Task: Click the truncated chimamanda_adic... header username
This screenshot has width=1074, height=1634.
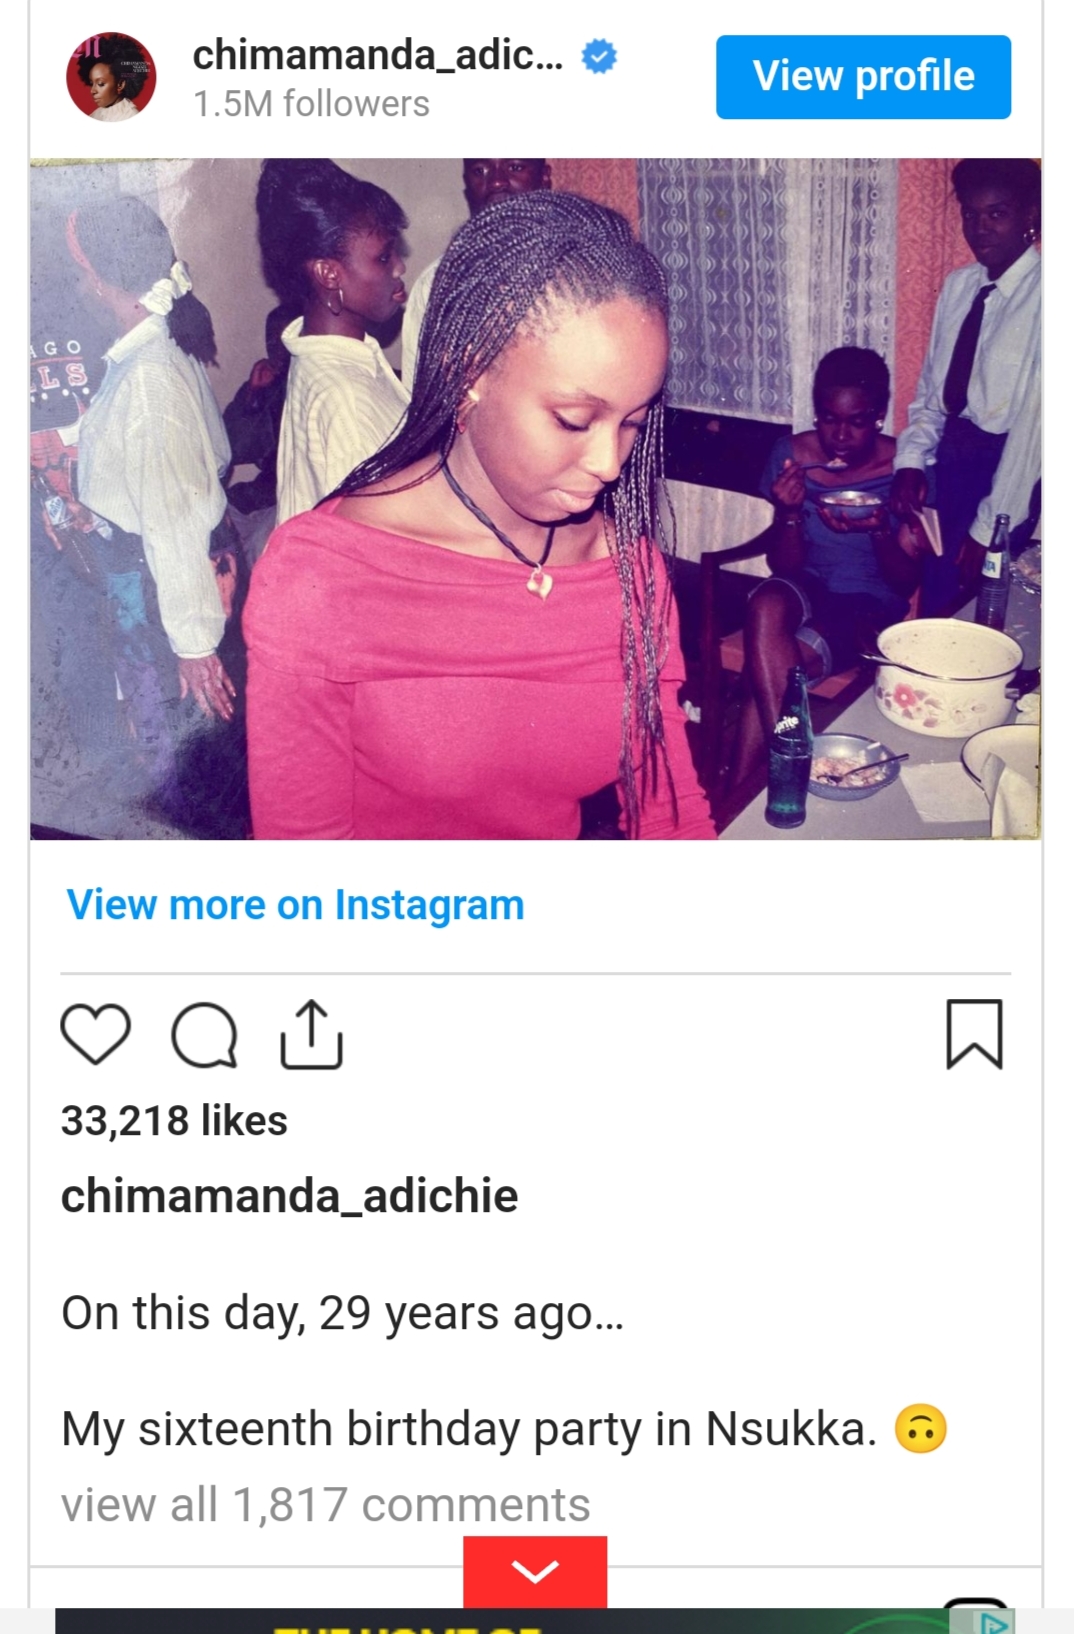Action: click(377, 55)
